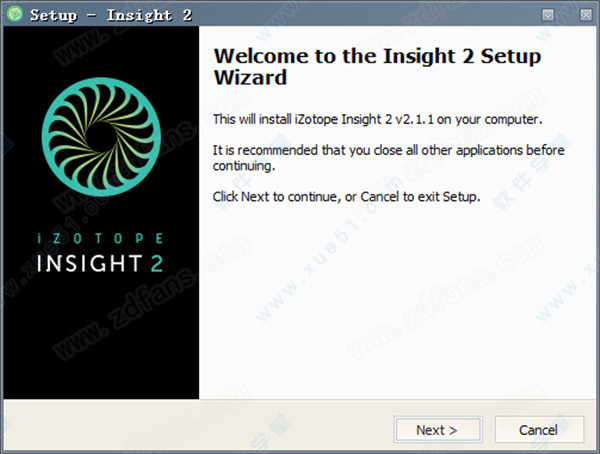
Task: Click the "Setup - Insight 2" title bar text
Action: click(x=111, y=15)
